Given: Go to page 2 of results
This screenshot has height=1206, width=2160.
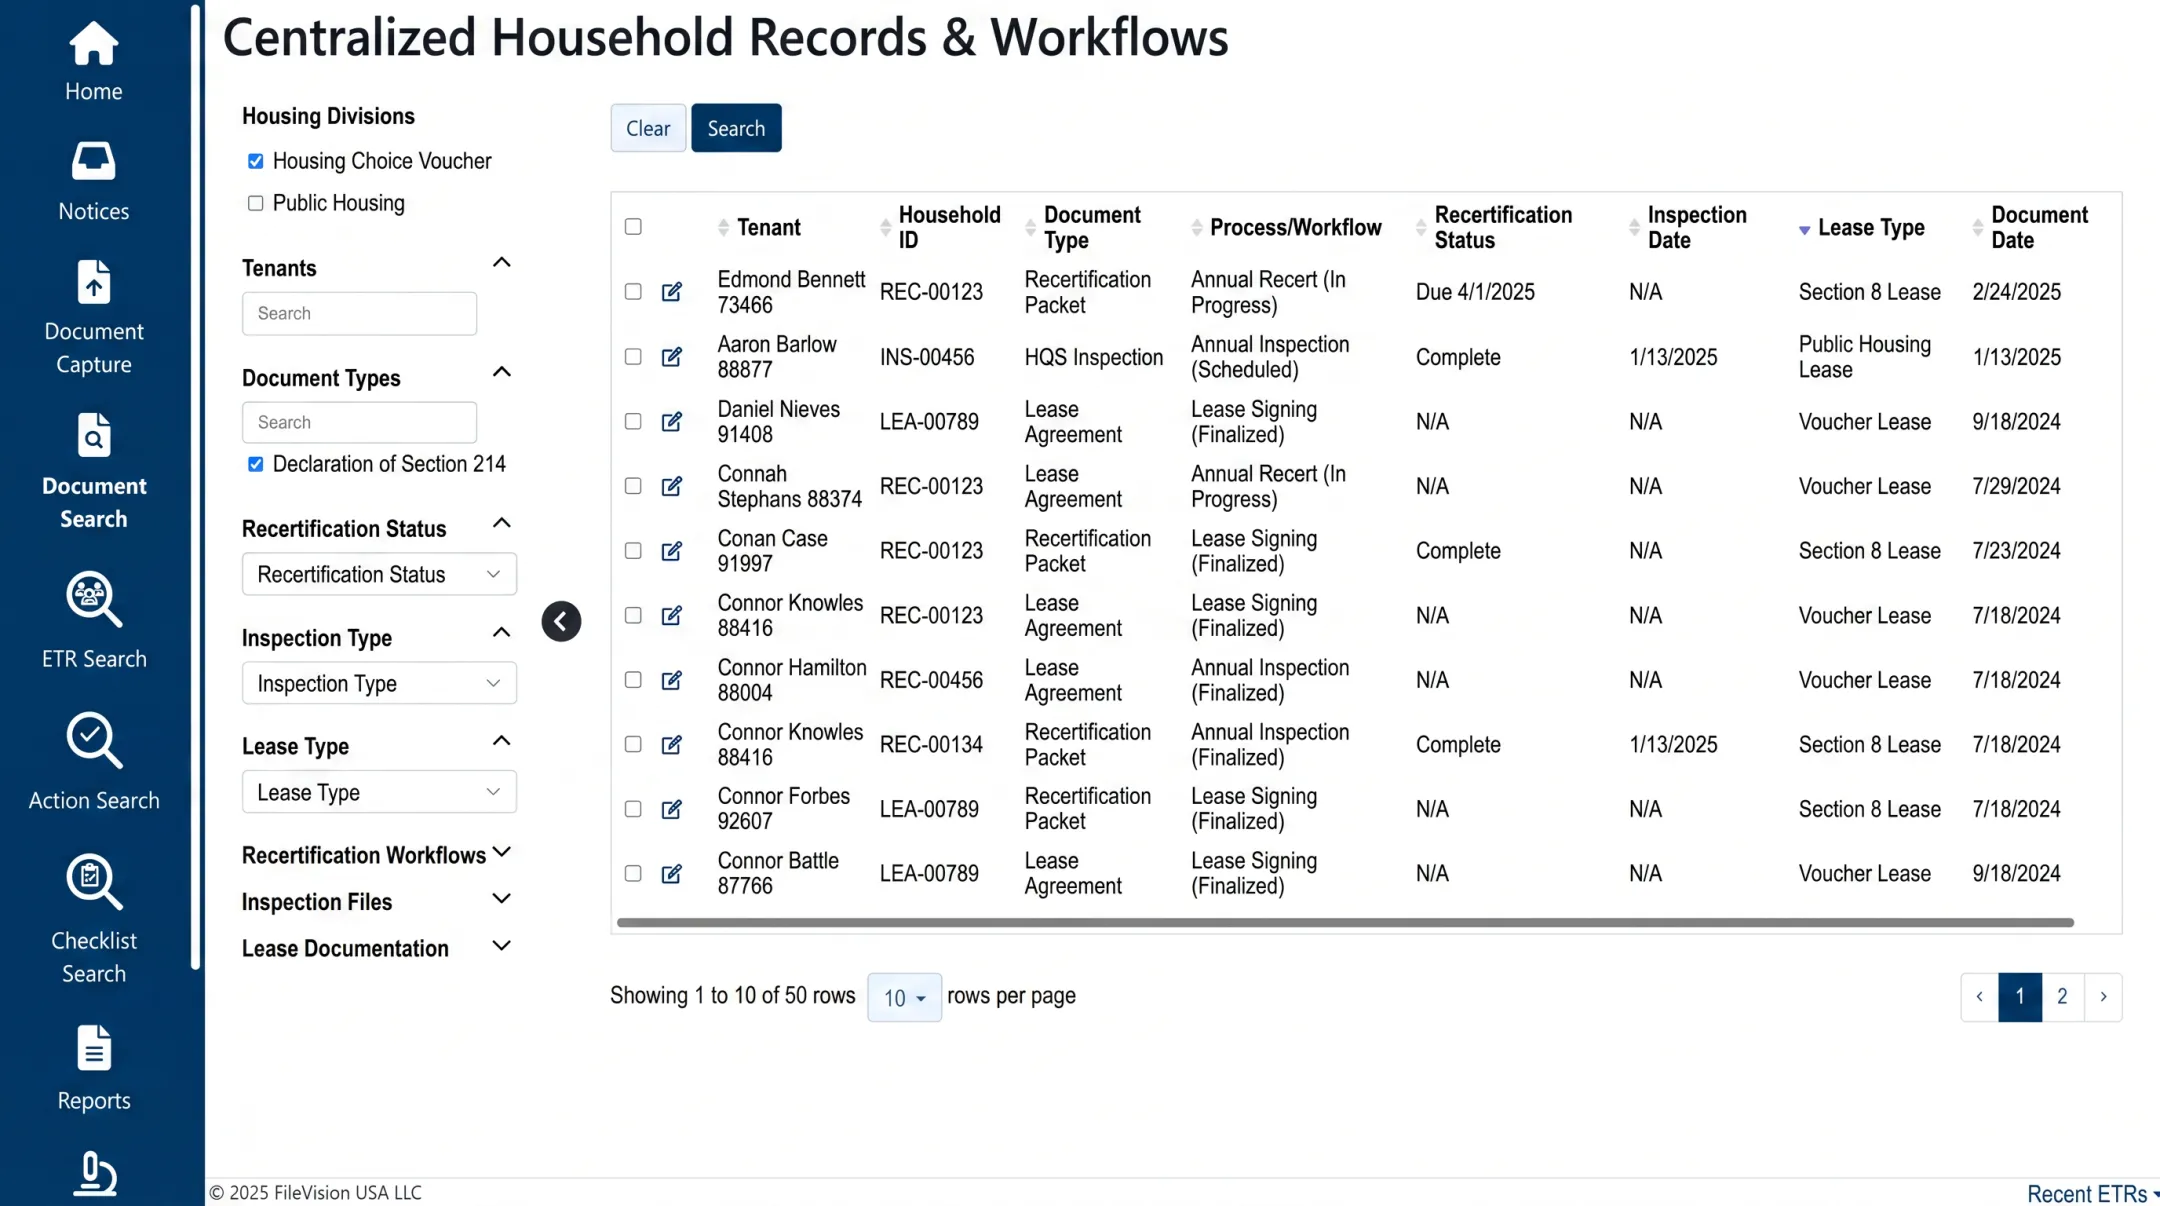Looking at the screenshot, I should [x=2062, y=997].
